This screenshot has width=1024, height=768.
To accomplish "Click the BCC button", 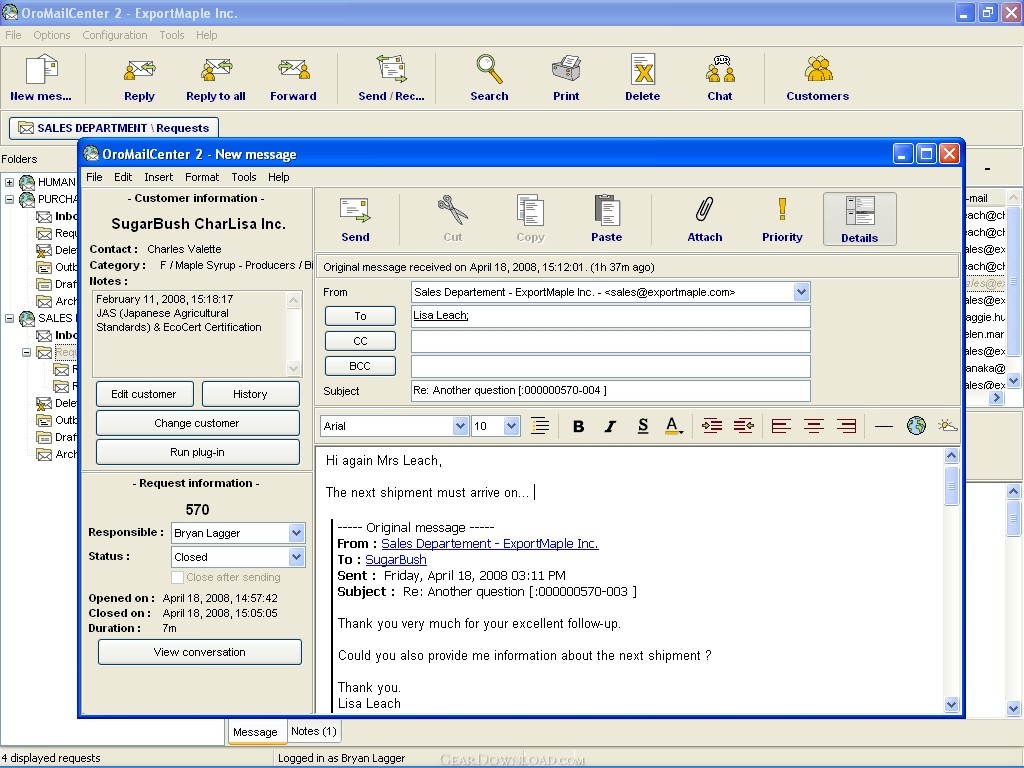I will coord(360,366).
